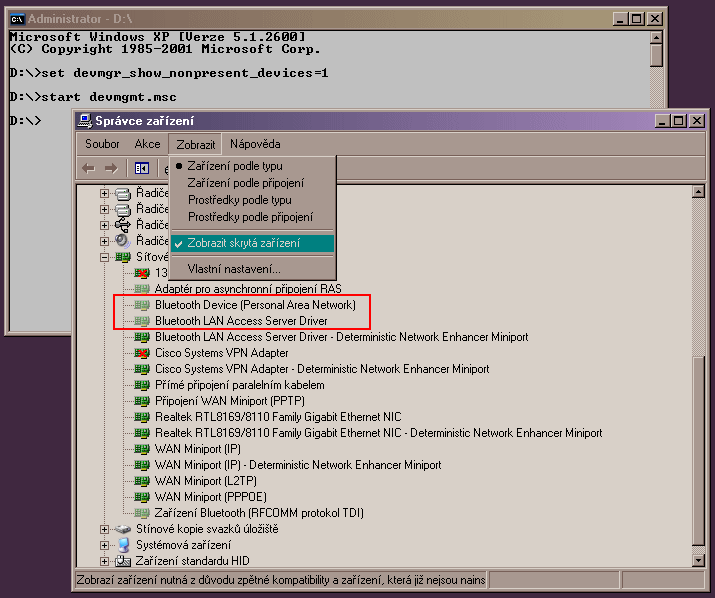This screenshot has height=598, width=715.
Task: Minimize the Správce zařízení window
Action: point(662,121)
